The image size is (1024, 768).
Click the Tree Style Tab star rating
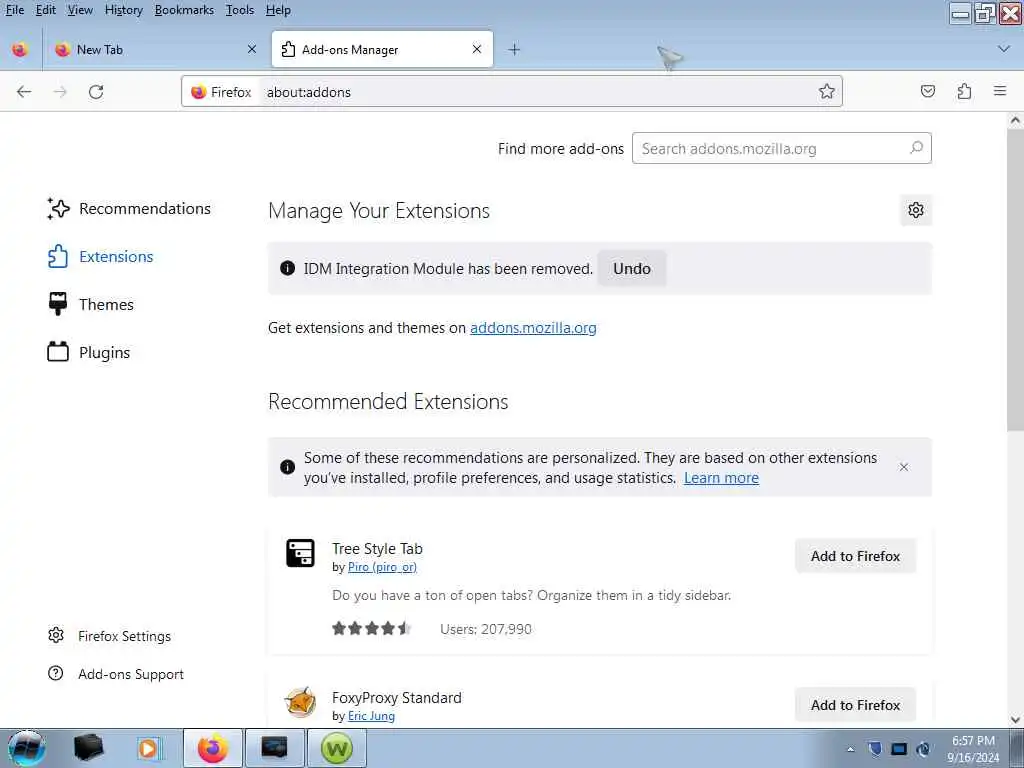[371, 628]
